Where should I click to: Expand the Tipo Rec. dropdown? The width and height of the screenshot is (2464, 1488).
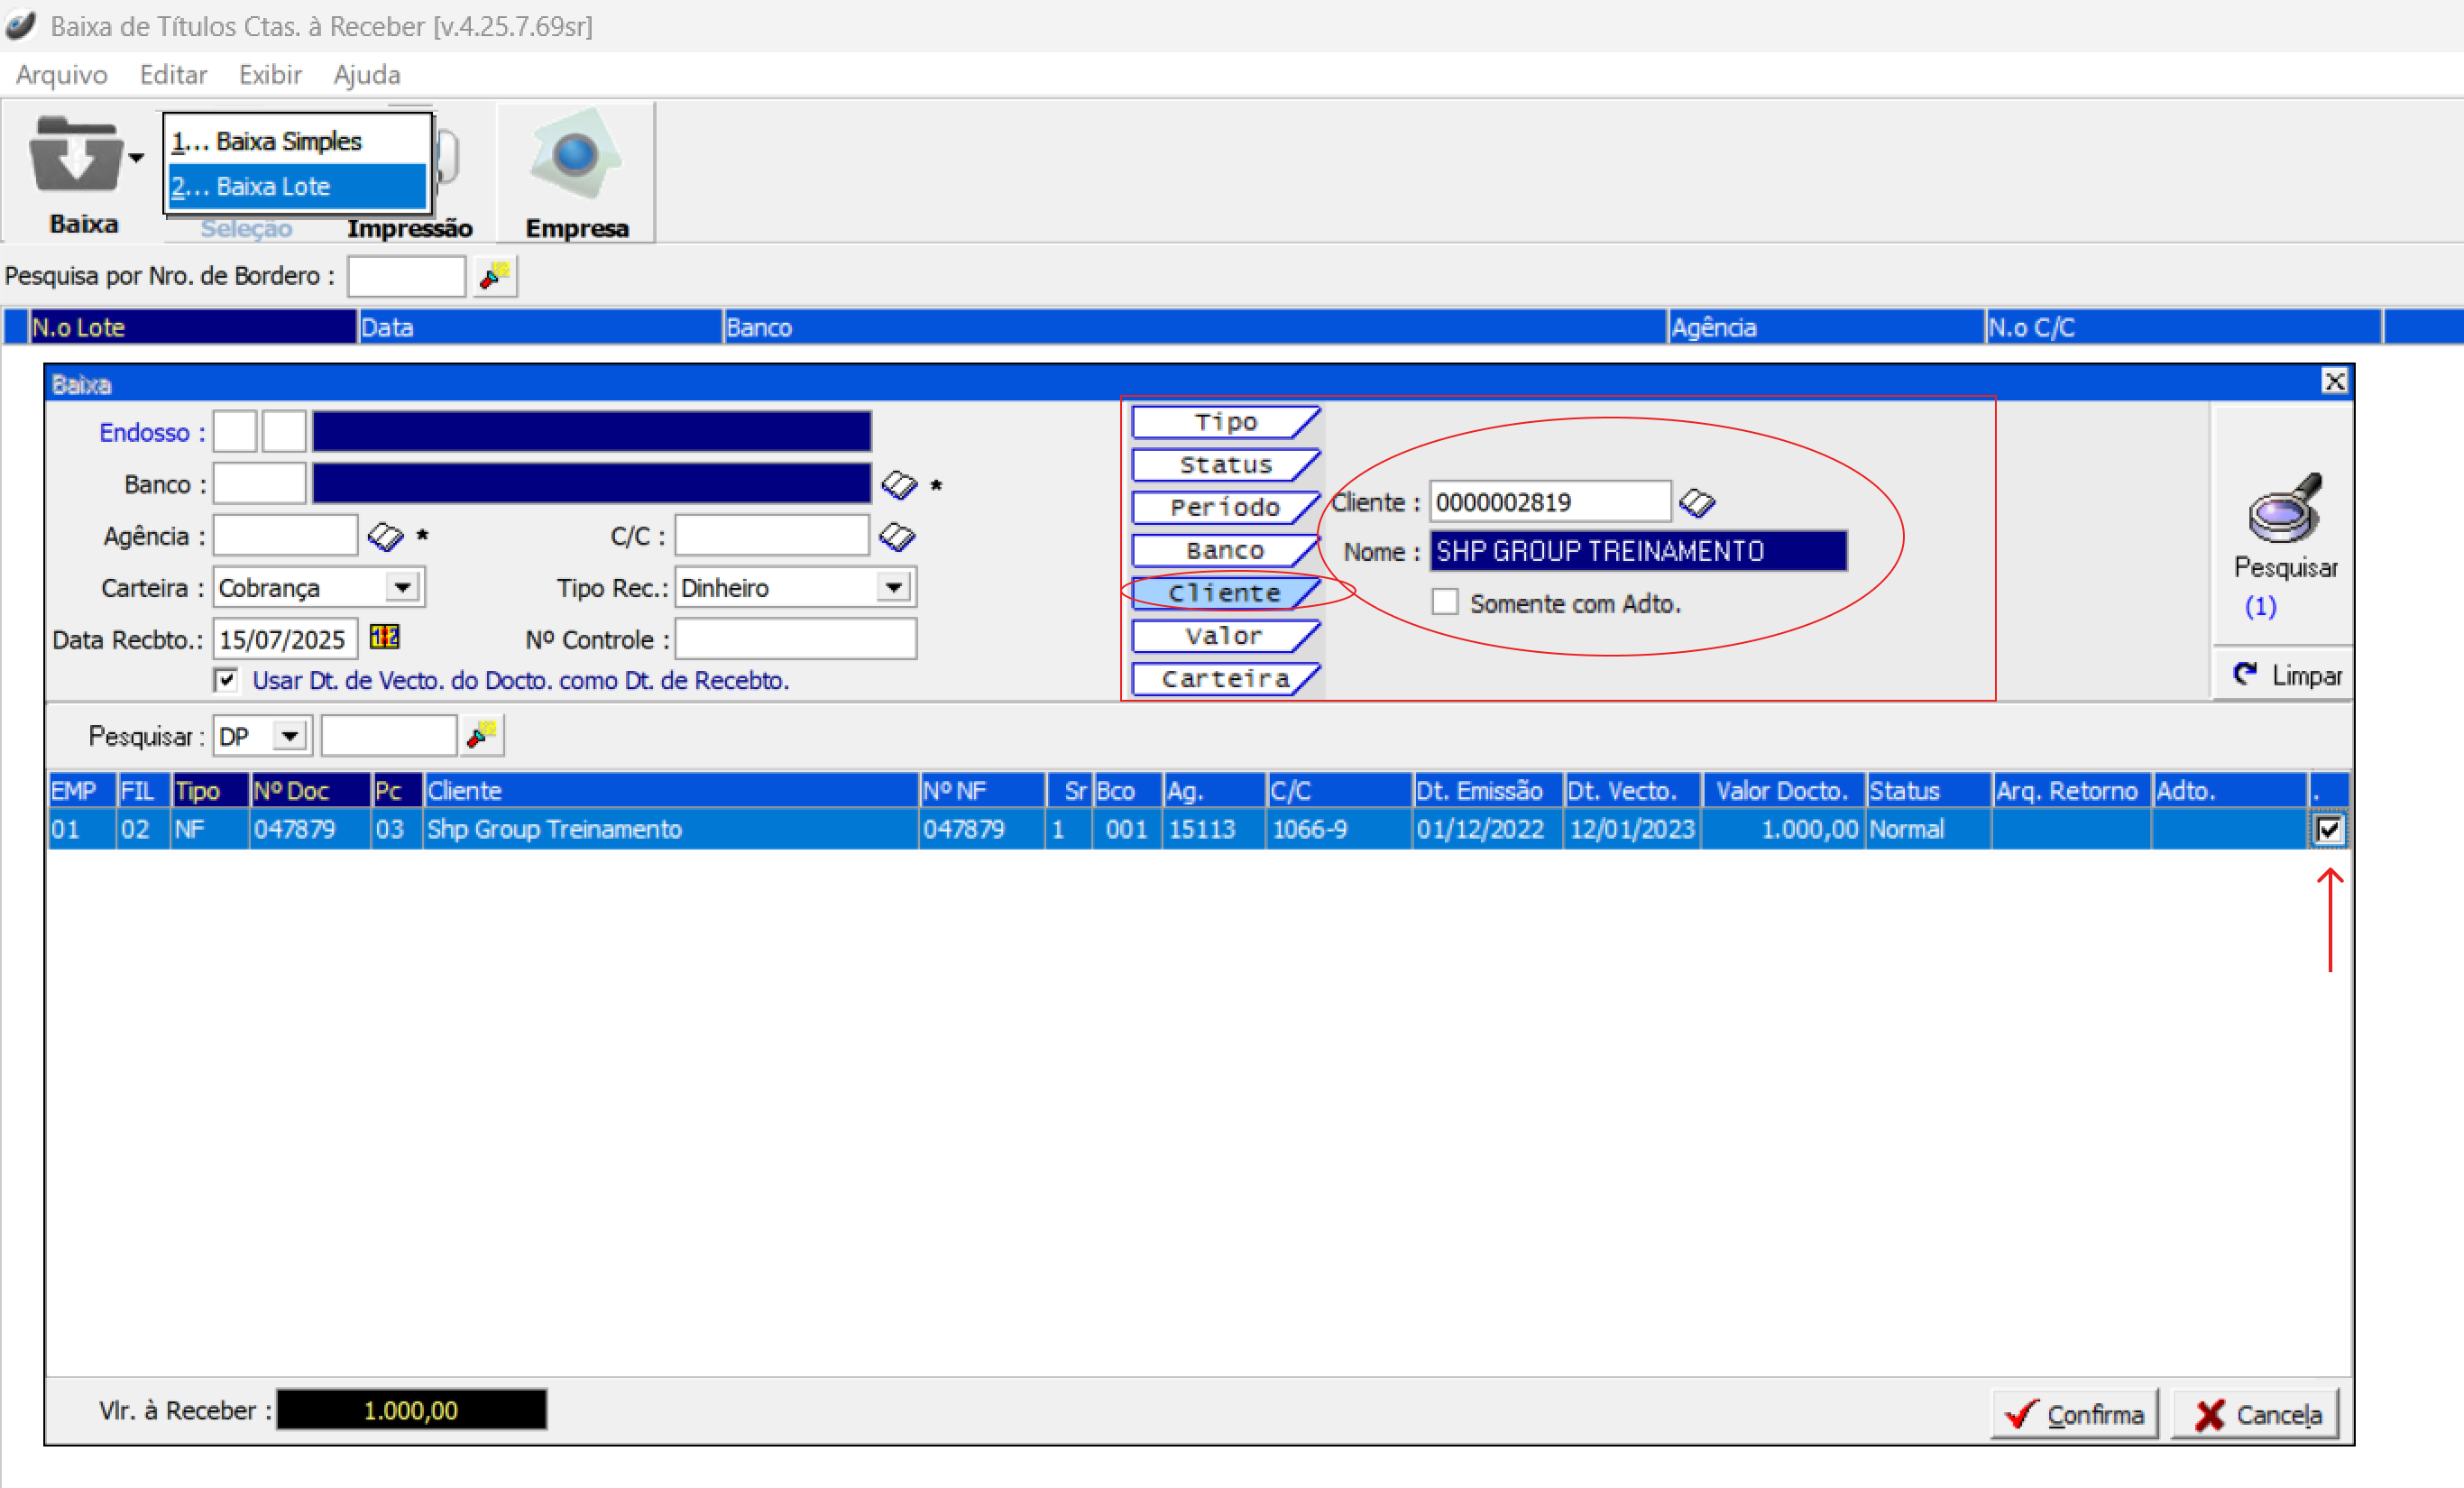point(893,587)
